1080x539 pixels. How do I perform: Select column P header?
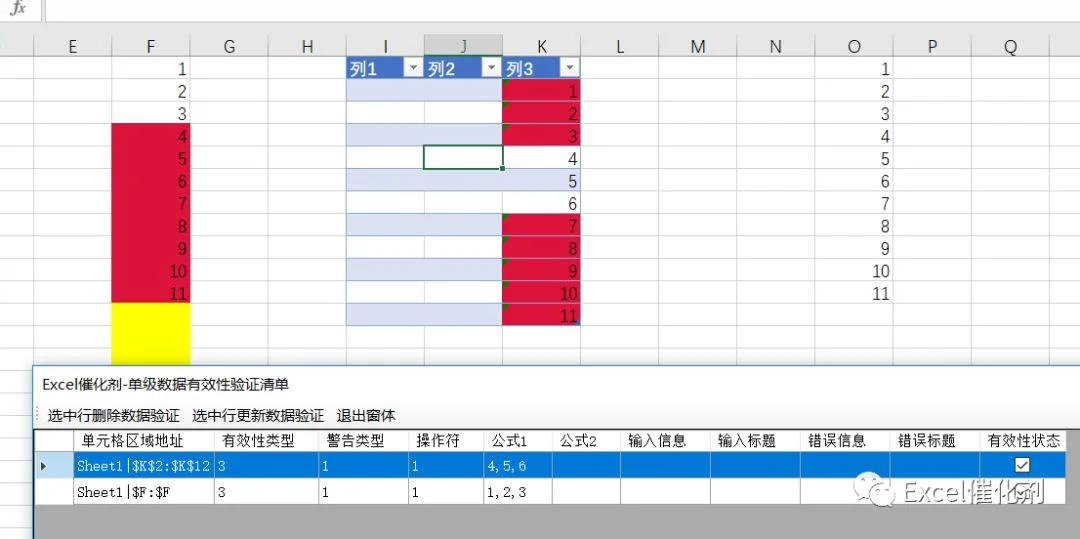(x=932, y=46)
